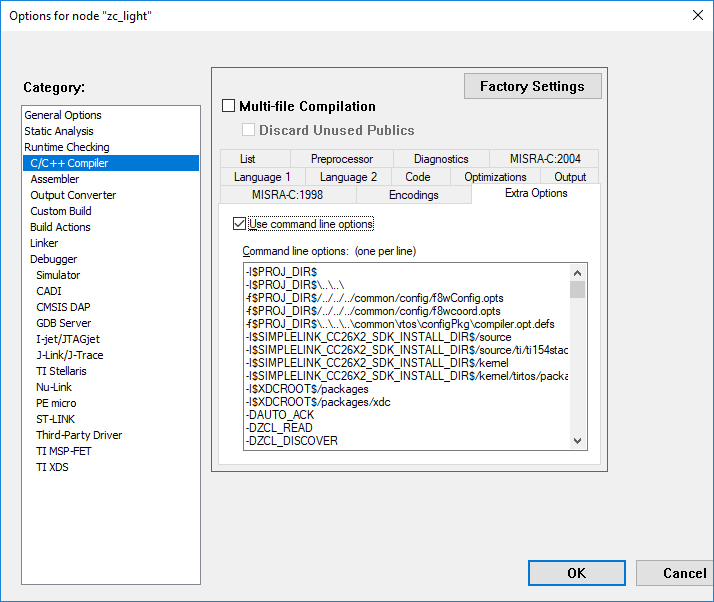This screenshot has height=602, width=714.
Task: Click SDK_INSTALL_DIR$/source line
Action: [x=378, y=337]
